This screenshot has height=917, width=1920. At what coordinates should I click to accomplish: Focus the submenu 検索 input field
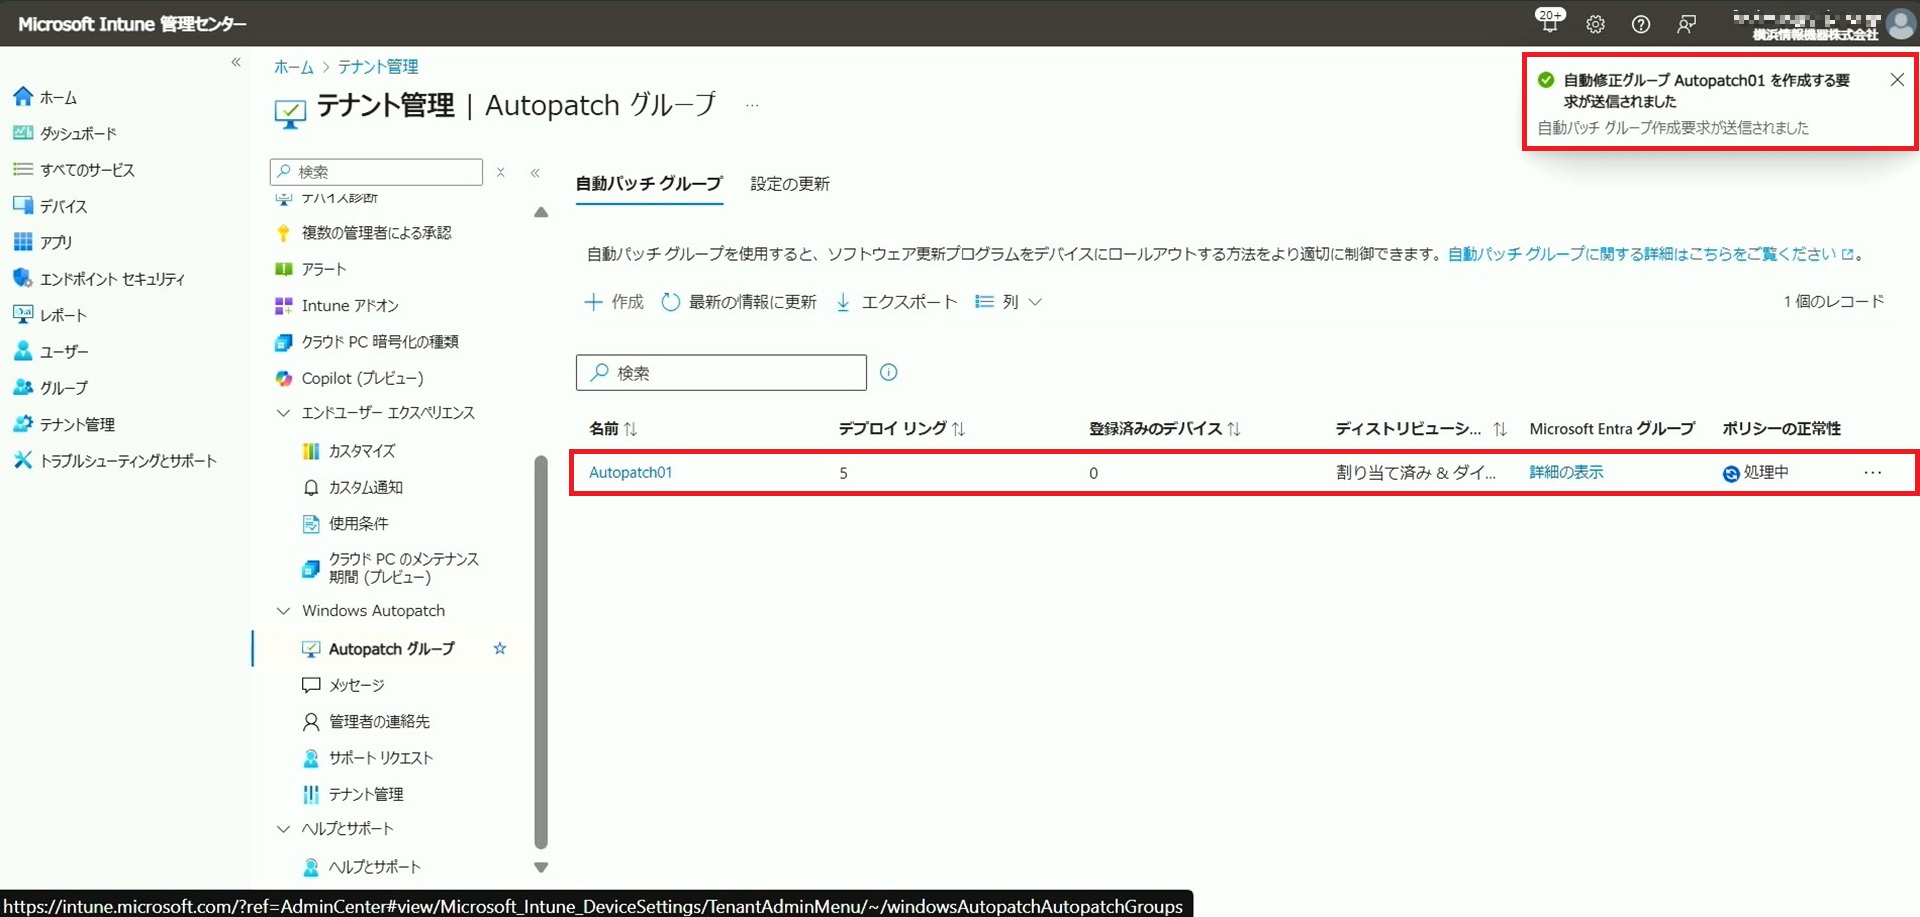click(x=376, y=172)
